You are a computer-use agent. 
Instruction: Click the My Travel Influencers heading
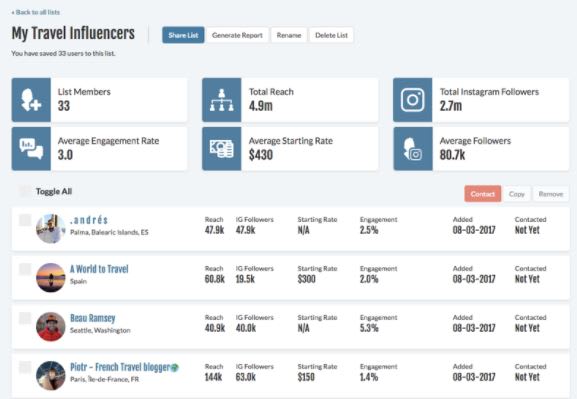pos(73,33)
